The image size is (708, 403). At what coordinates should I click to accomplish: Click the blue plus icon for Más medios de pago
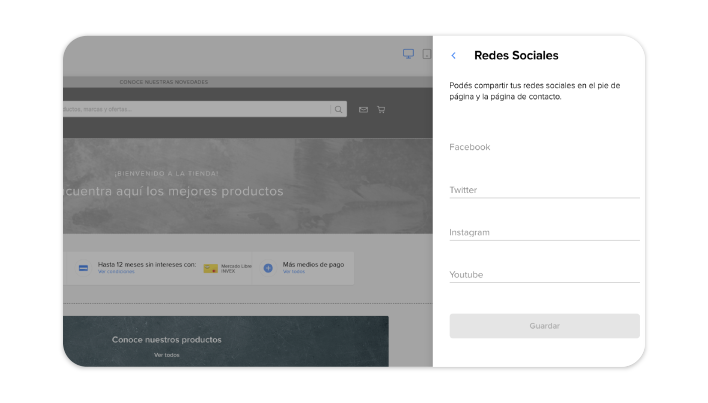click(268, 268)
